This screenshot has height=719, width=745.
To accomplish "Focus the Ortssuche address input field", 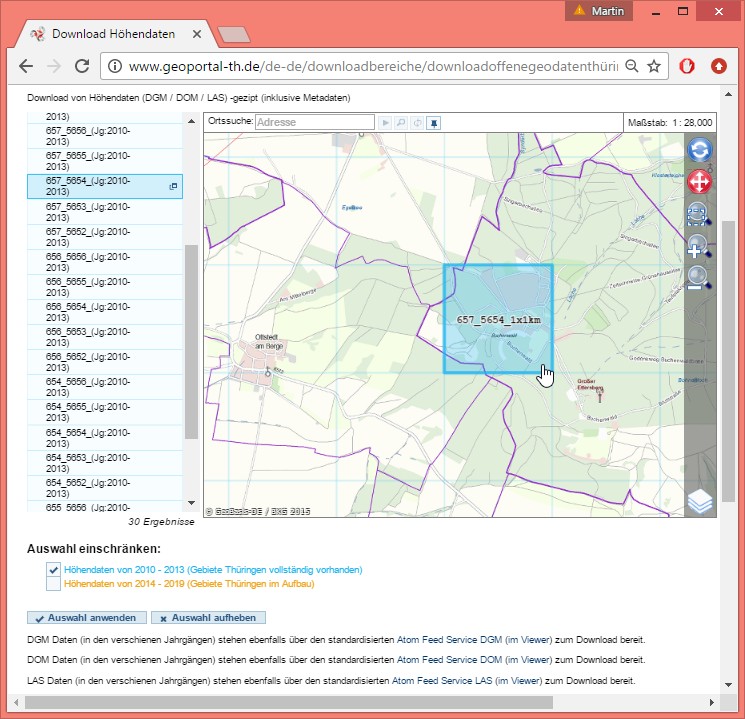I will [x=314, y=122].
